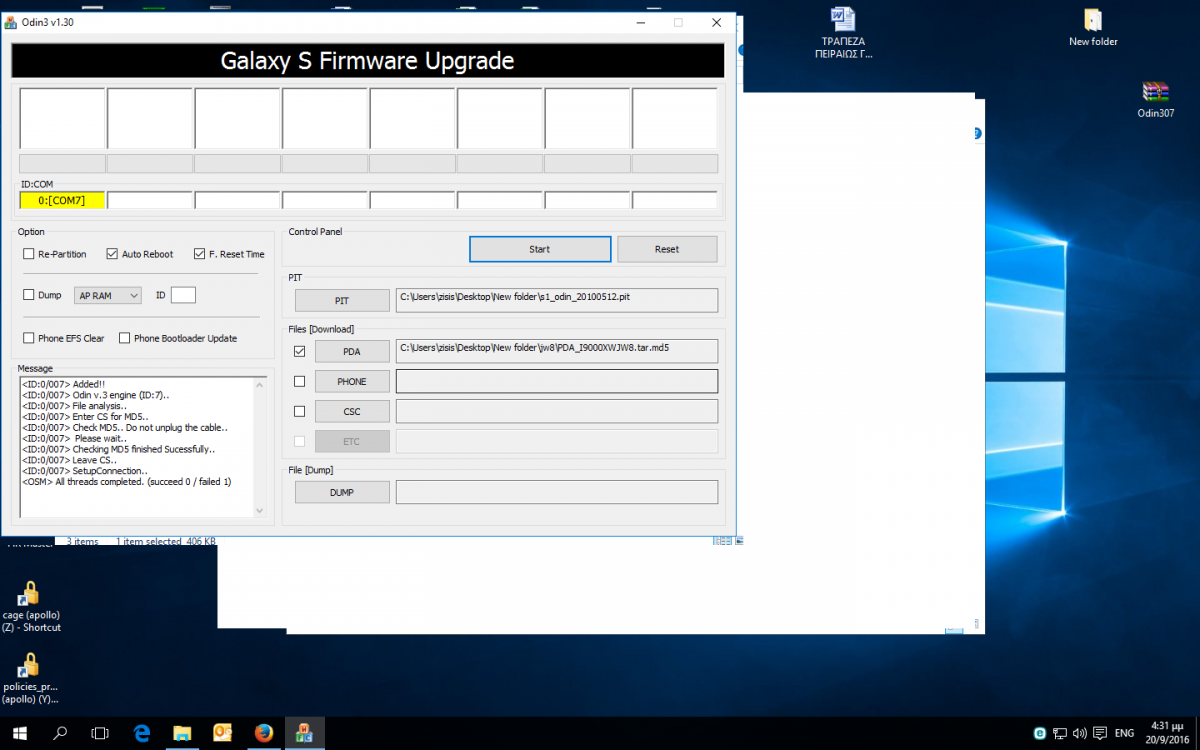Open the Windows Start menu
The image size is (1200, 750).
(x=20, y=733)
